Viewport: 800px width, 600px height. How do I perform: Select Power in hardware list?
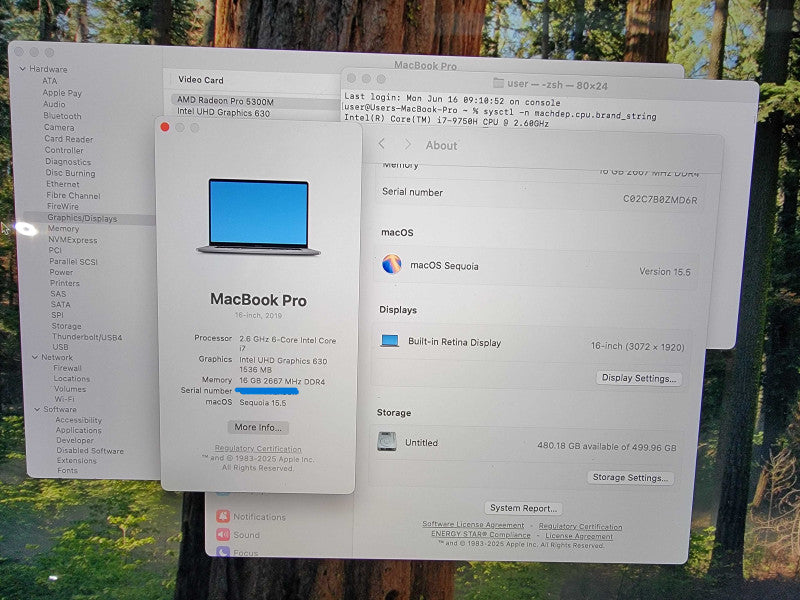click(x=61, y=272)
